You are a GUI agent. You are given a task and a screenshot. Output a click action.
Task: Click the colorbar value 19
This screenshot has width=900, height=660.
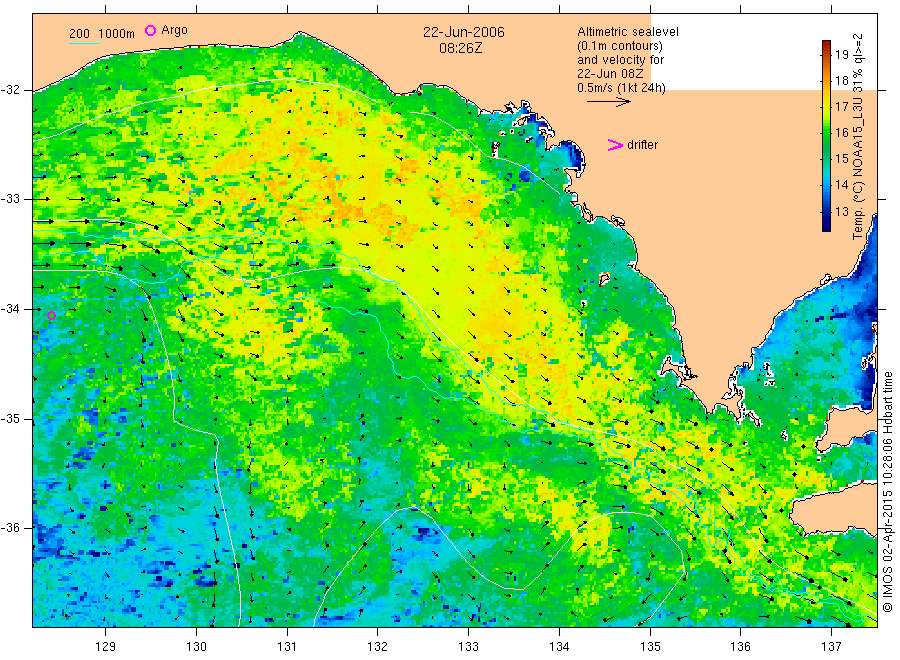click(x=841, y=55)
